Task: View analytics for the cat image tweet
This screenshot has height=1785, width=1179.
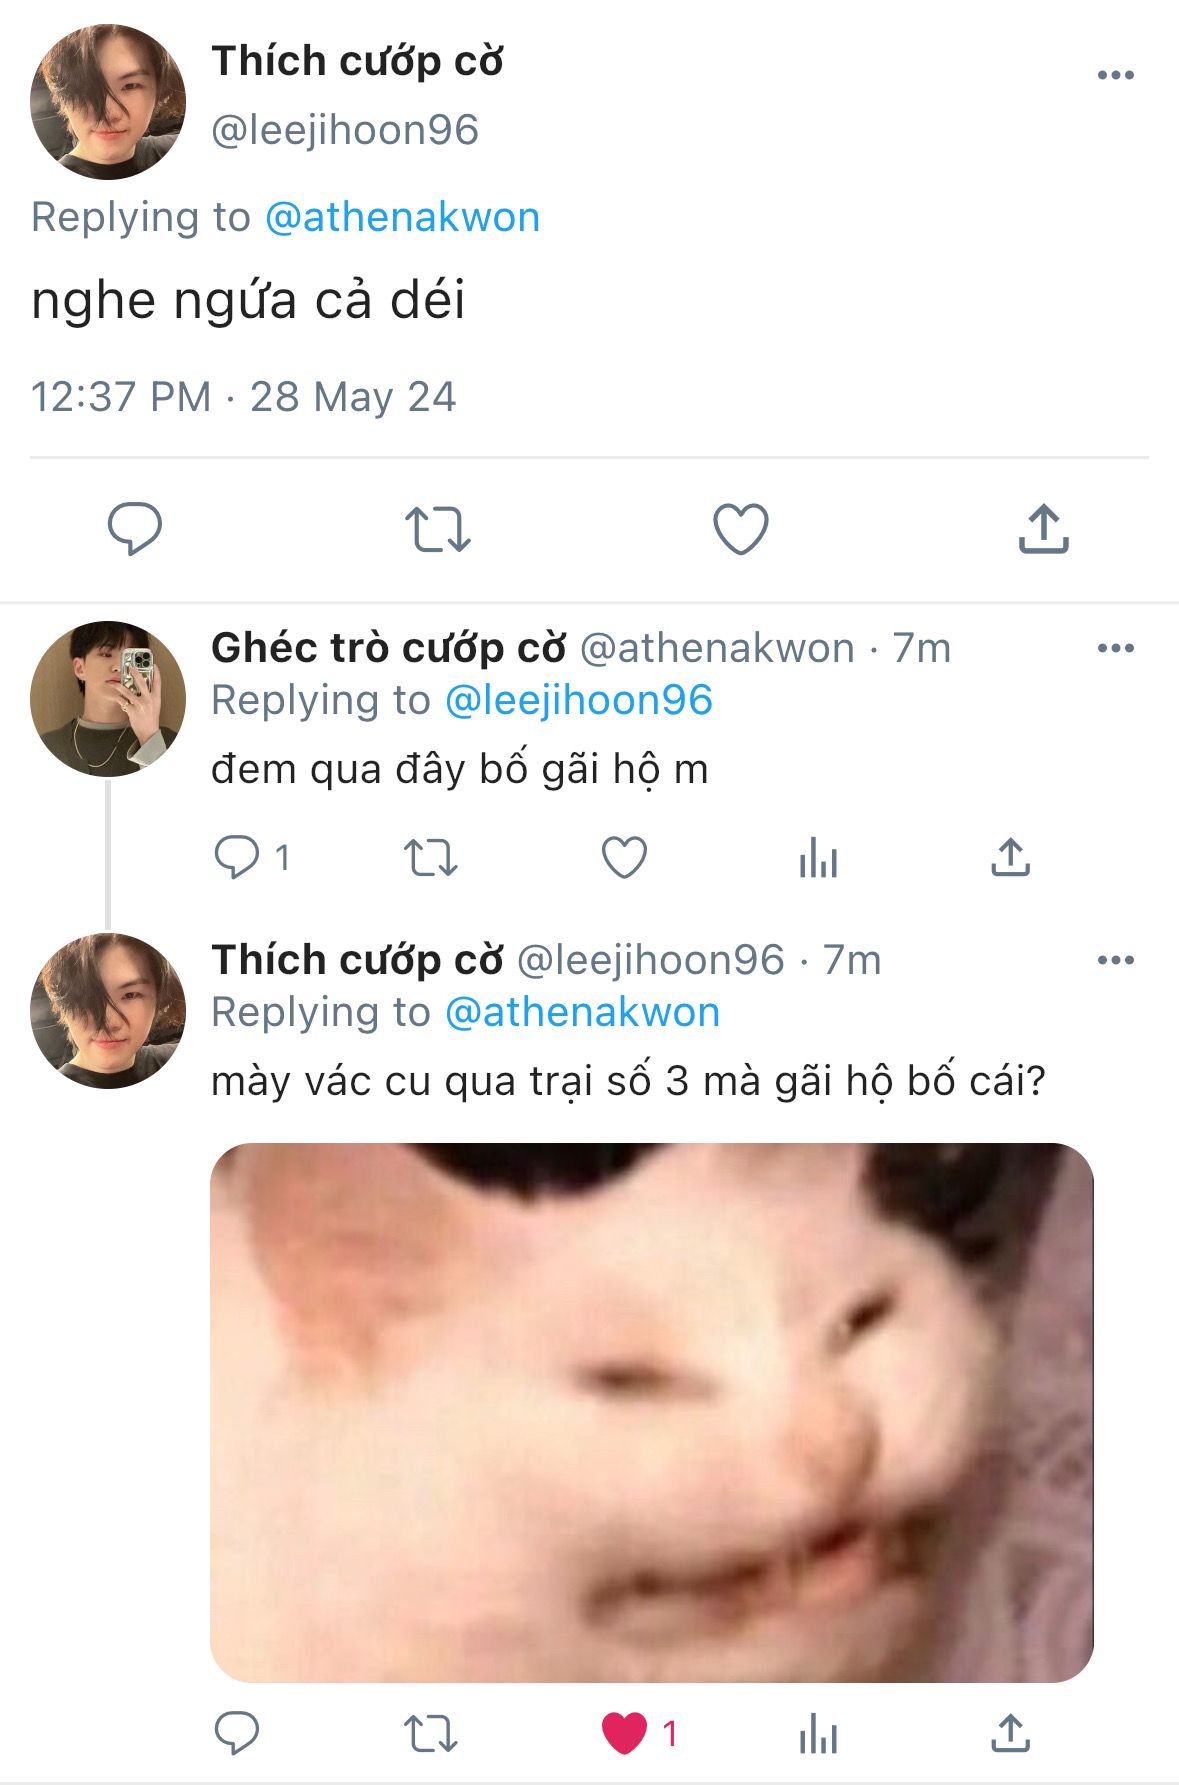Action: click(x=818, y=1733)
